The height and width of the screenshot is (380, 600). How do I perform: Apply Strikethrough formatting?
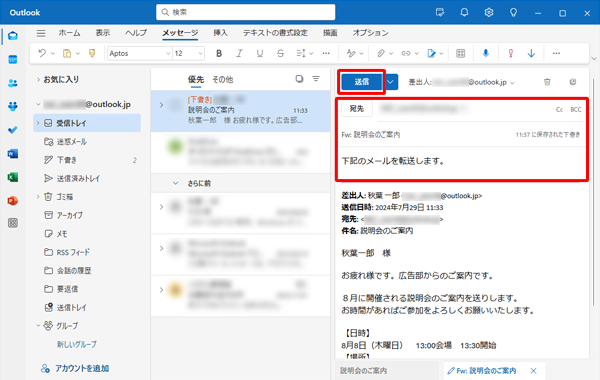pyautogui.click(x=280, y=53)
